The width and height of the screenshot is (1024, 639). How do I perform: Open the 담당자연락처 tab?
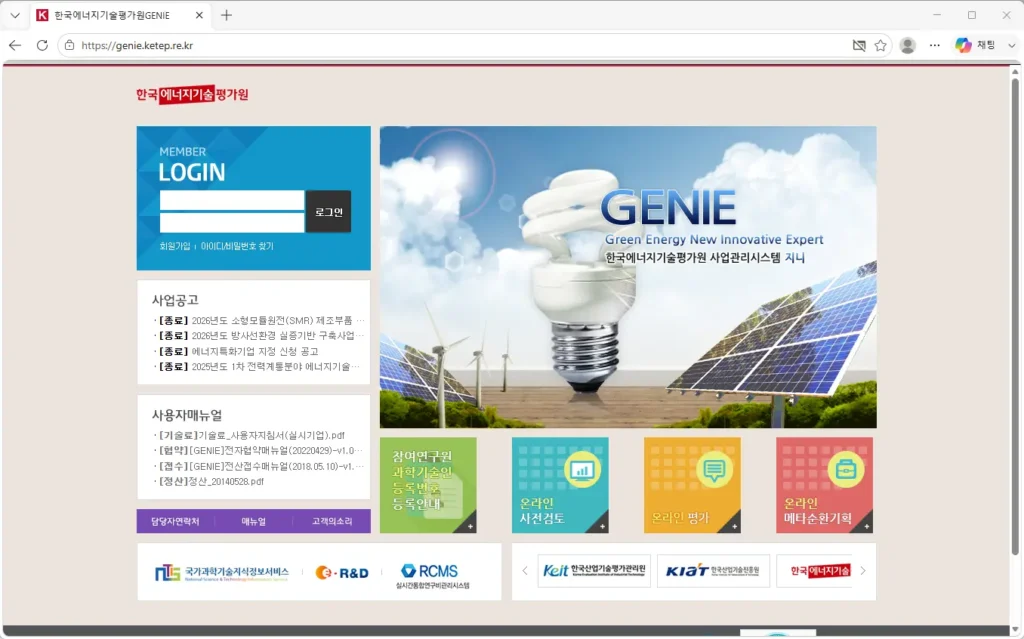(x=175, y=521)
